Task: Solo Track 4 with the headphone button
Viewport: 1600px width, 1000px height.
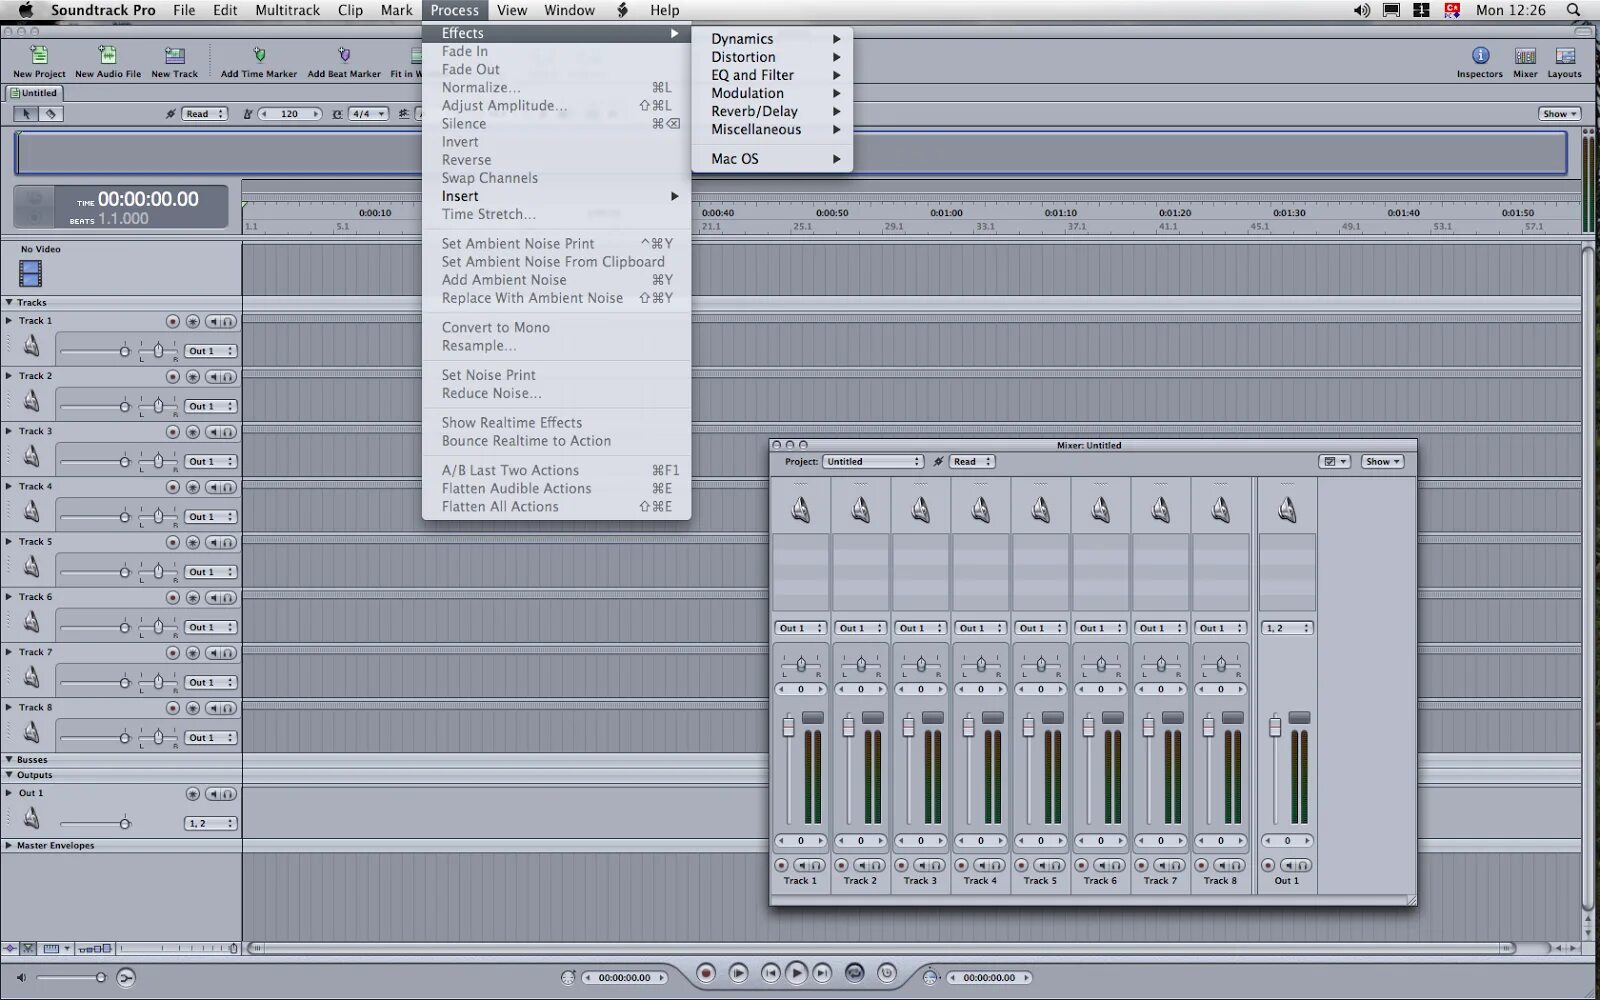Action: [x=228, y=487]
